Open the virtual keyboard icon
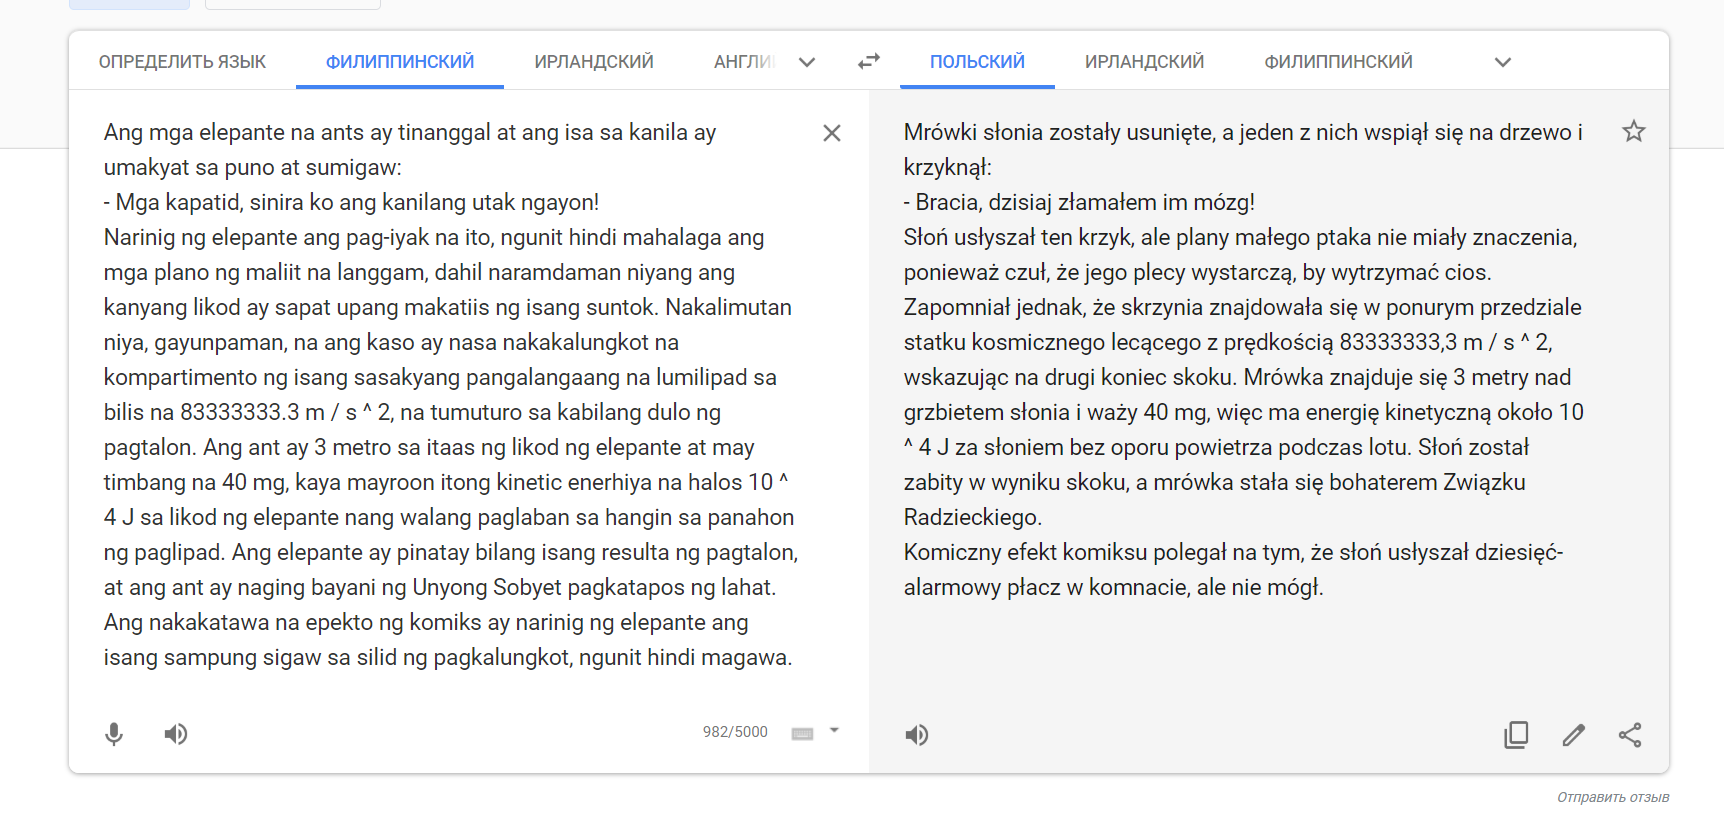 tap(802, 734)
